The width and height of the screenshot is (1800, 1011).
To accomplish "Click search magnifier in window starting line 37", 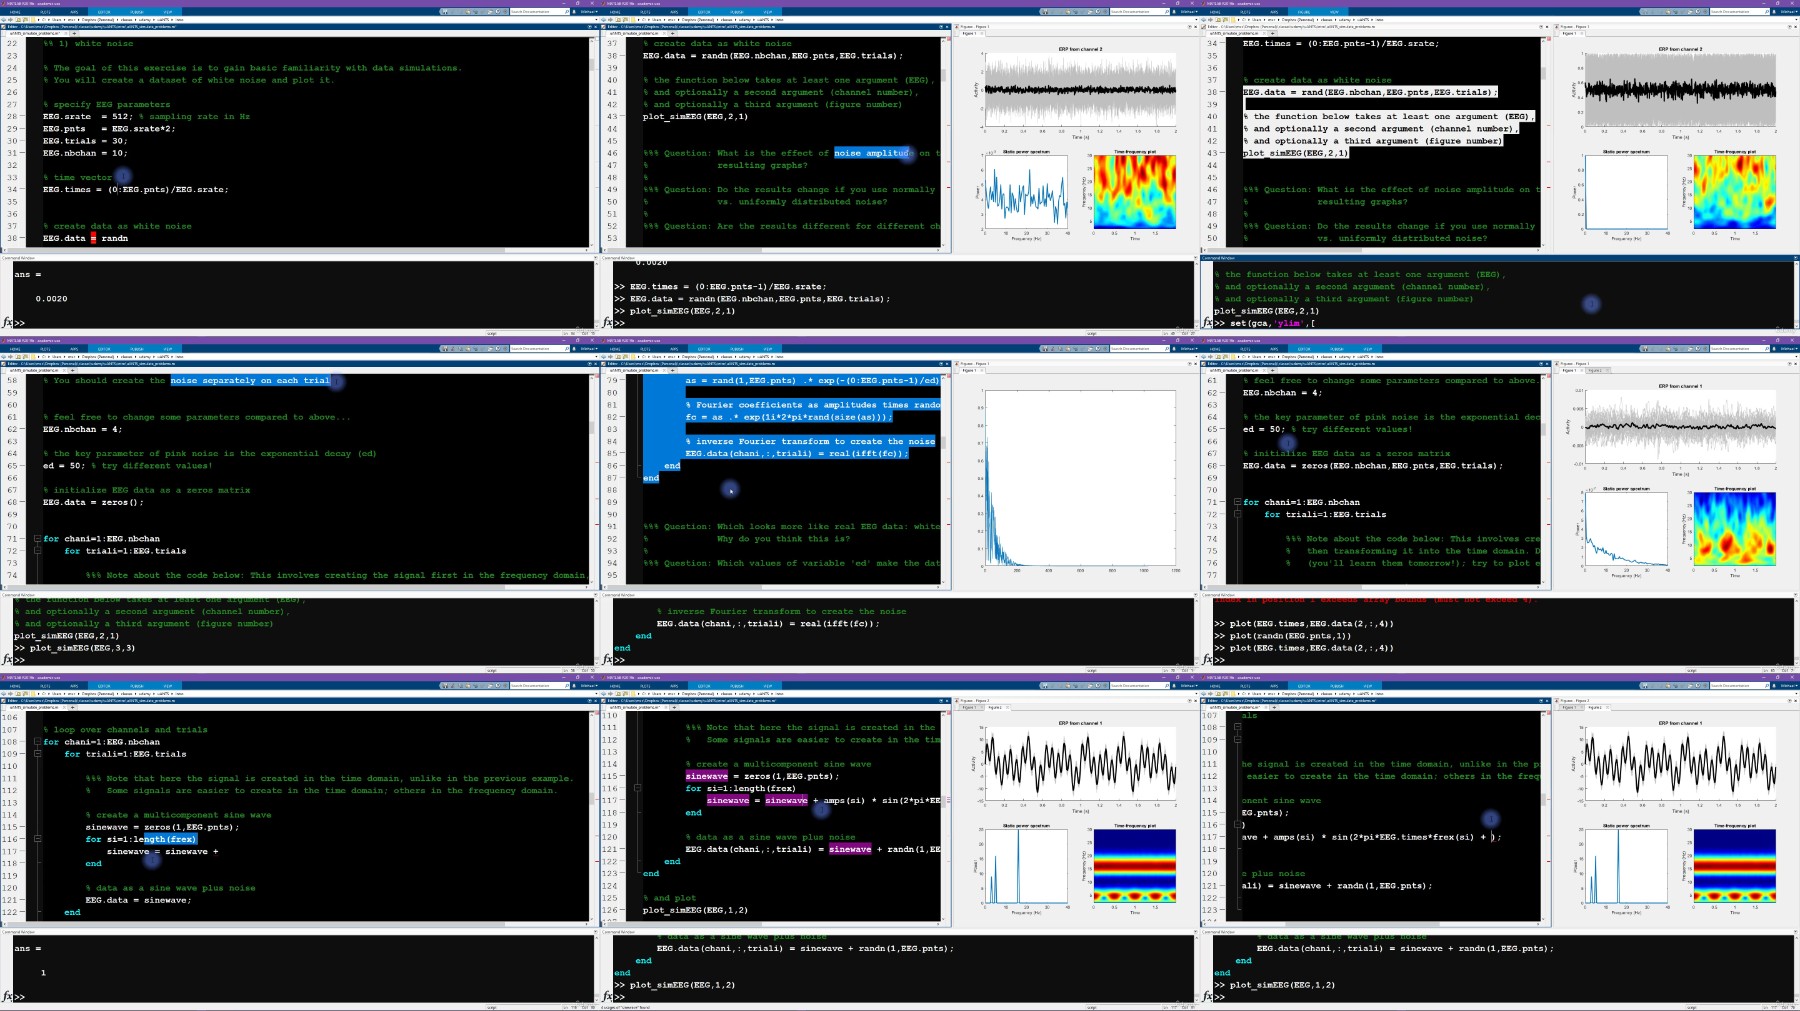I will coord(1166,12).
